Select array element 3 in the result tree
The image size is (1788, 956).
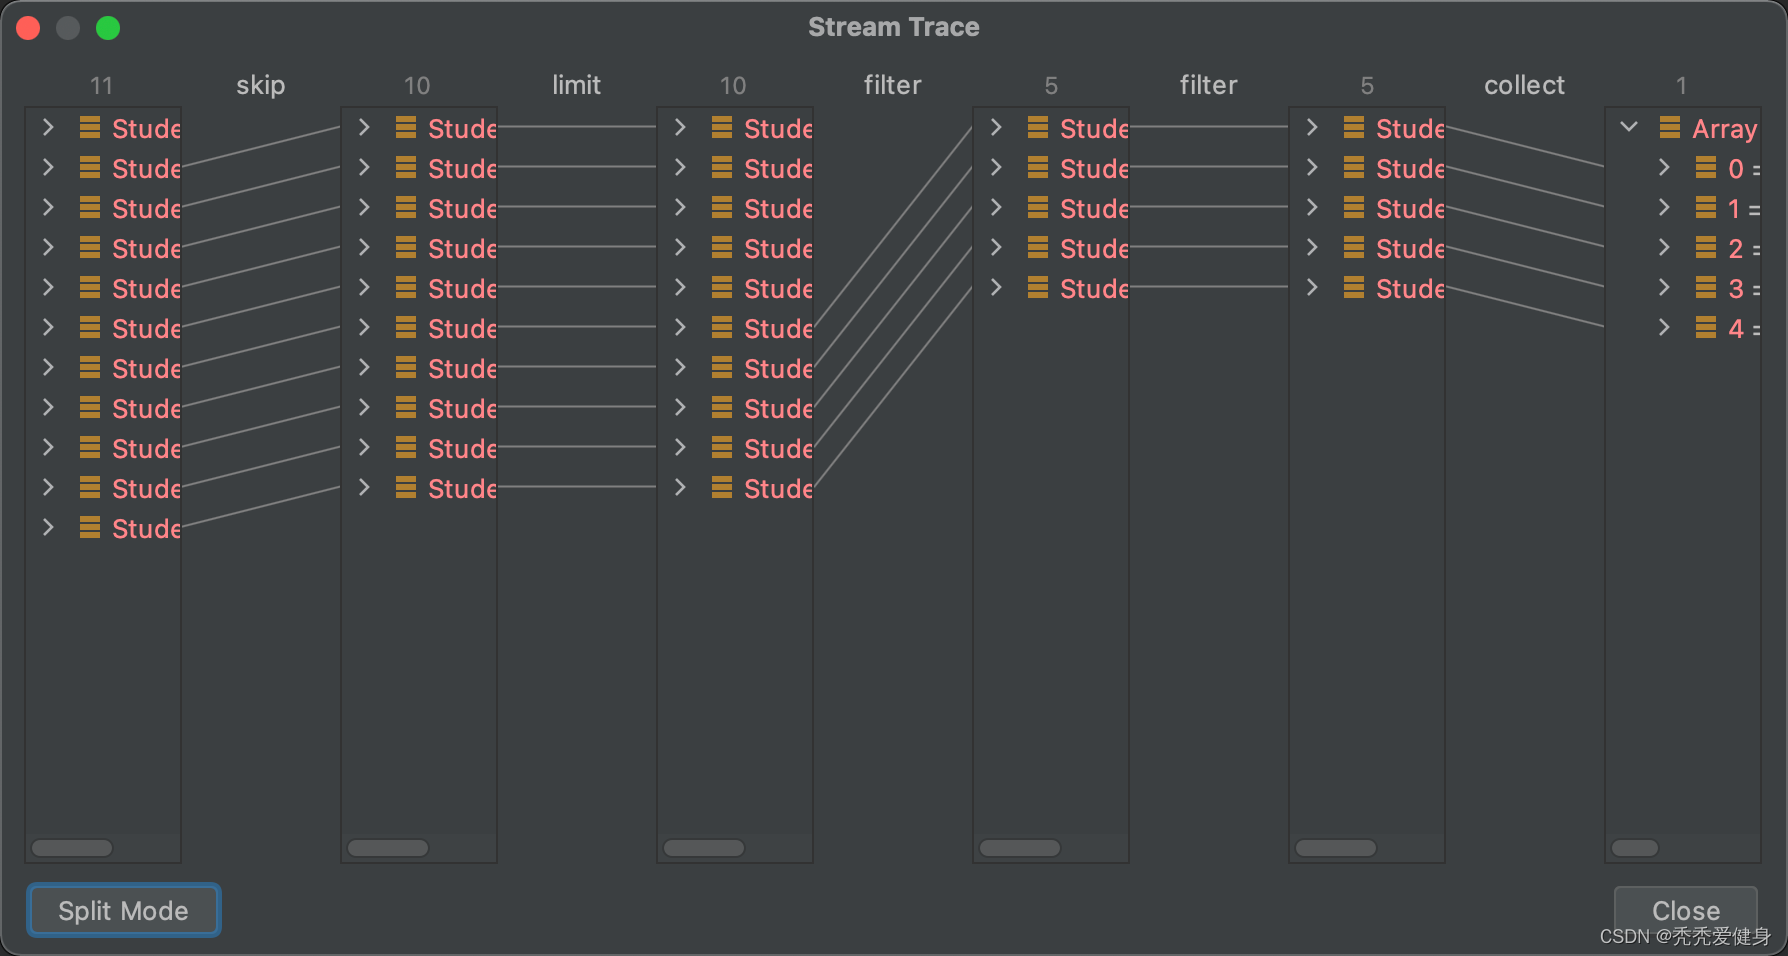[x=1737, y=288]
